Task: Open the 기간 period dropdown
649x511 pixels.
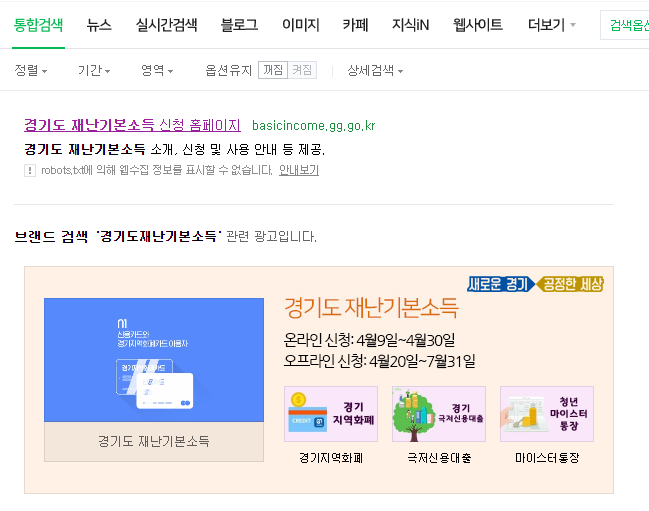Action: point(94,70)
